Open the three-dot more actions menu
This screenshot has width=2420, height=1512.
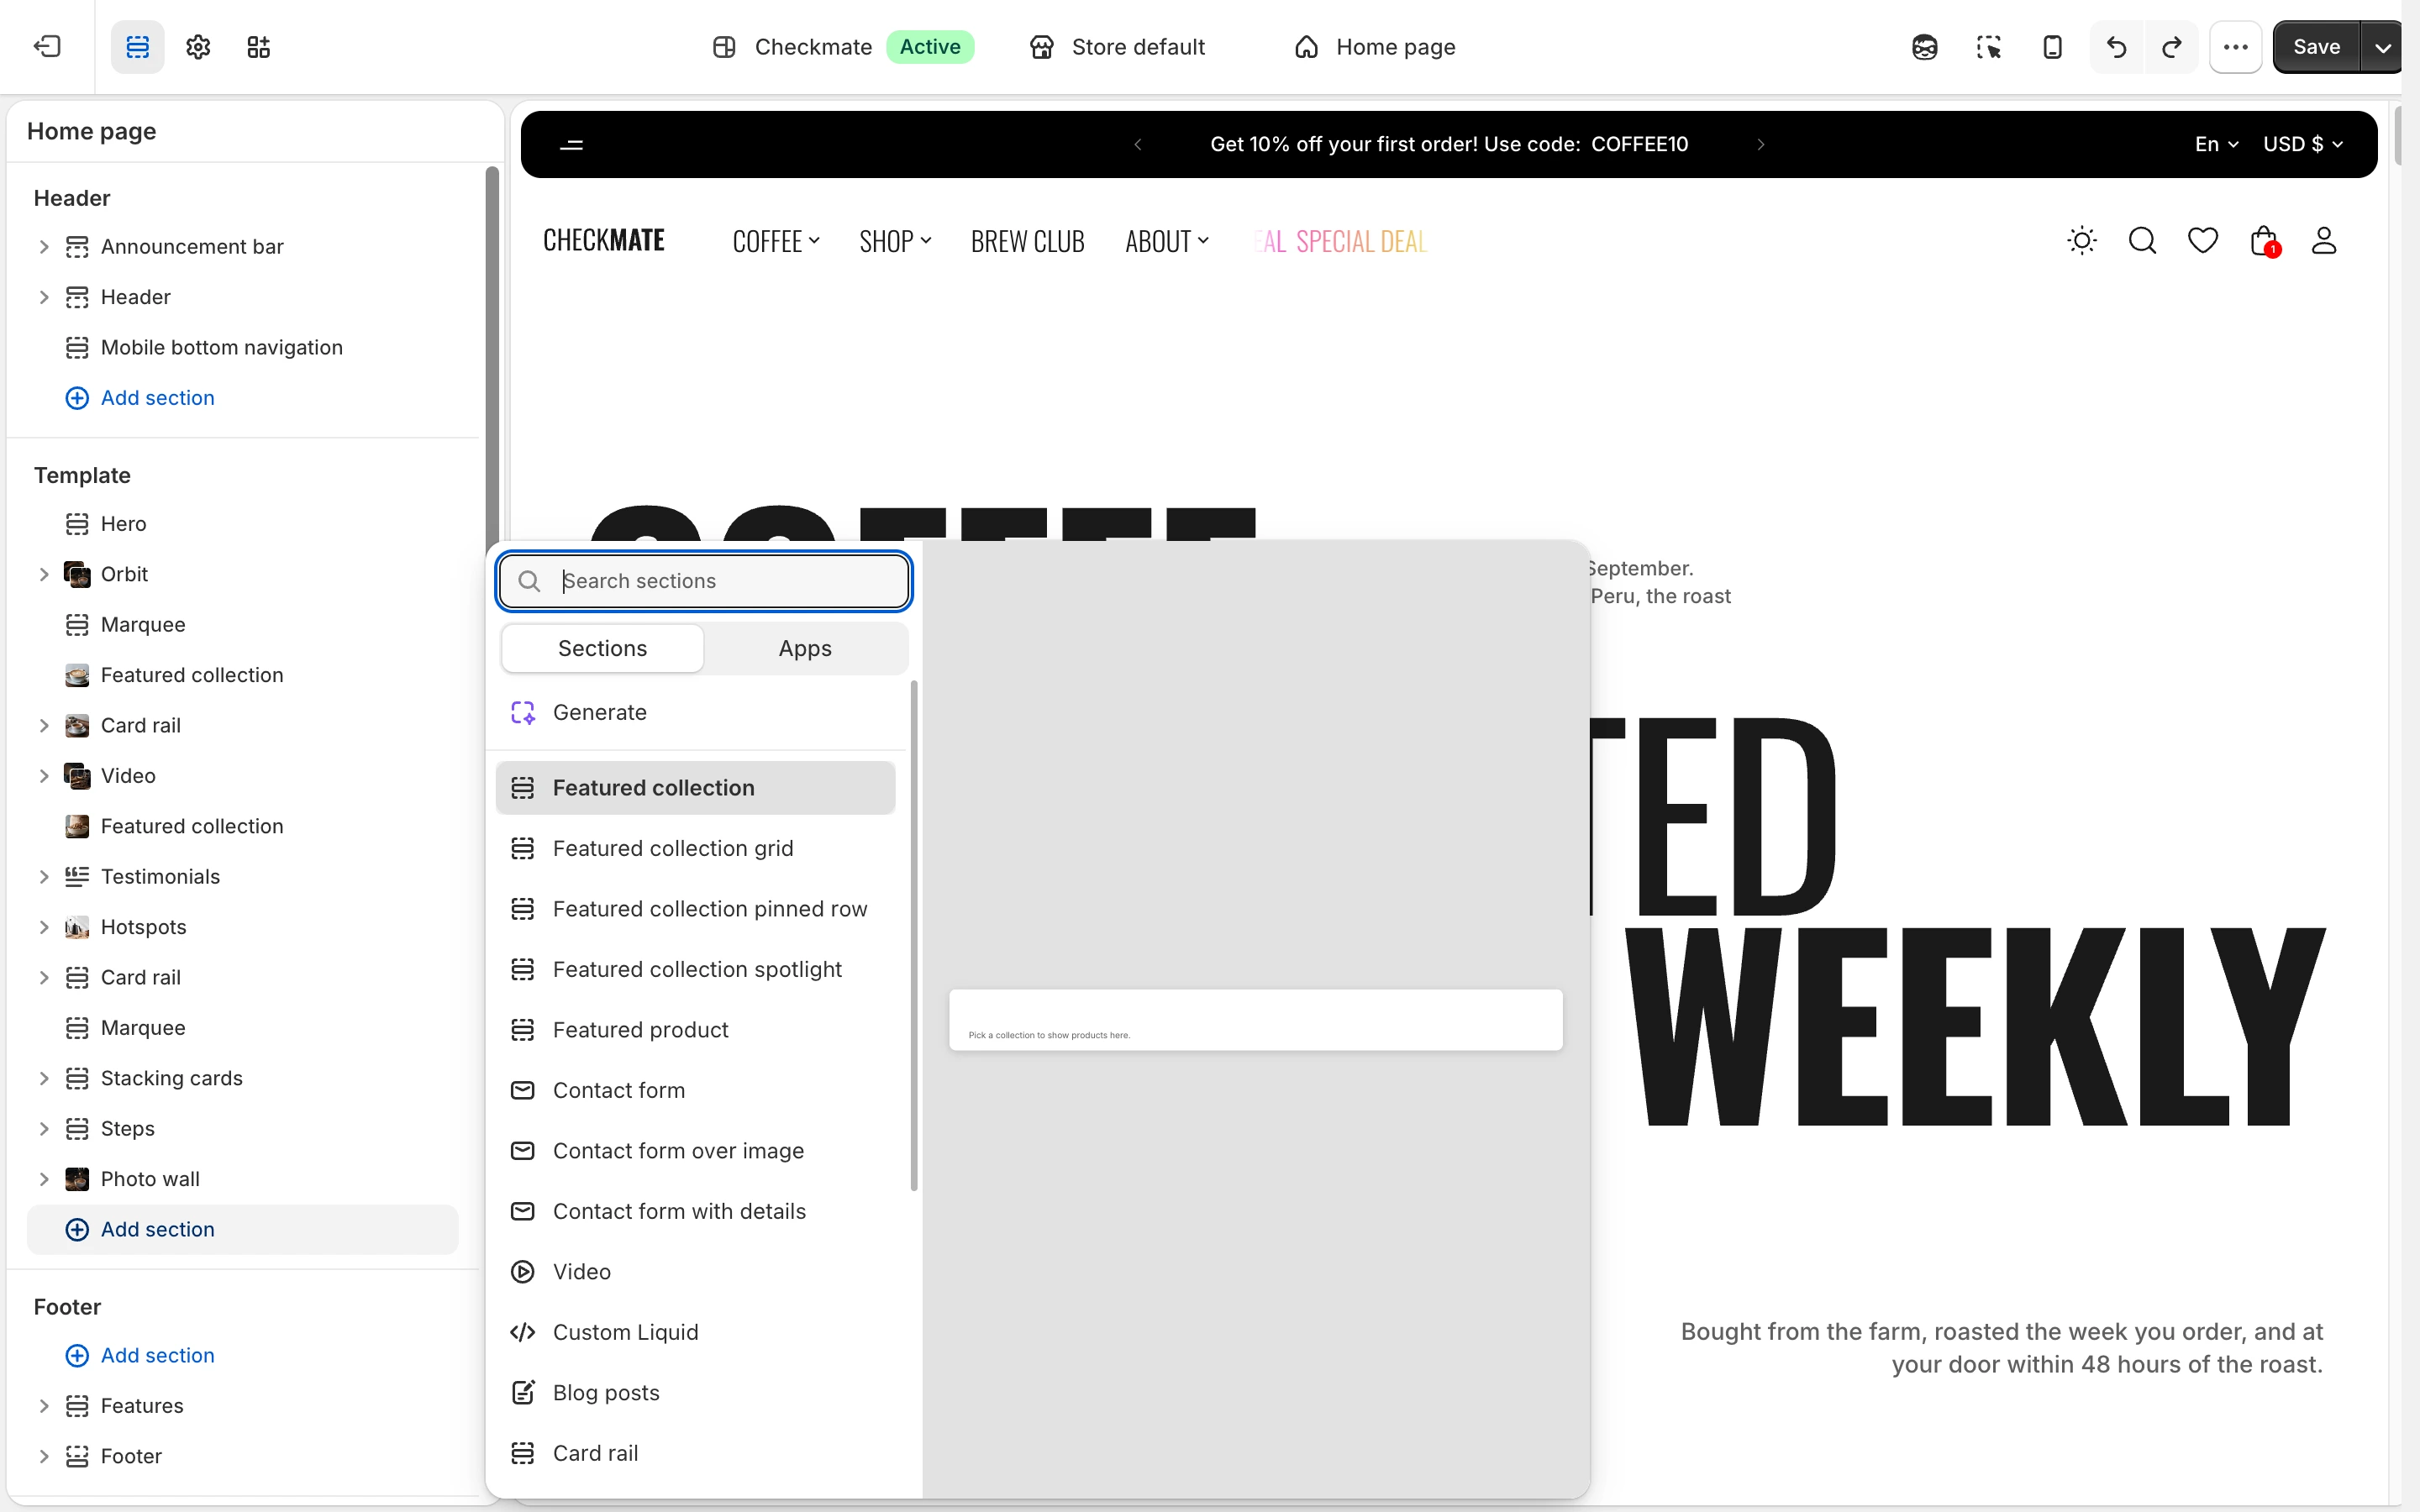(2236, 47)
